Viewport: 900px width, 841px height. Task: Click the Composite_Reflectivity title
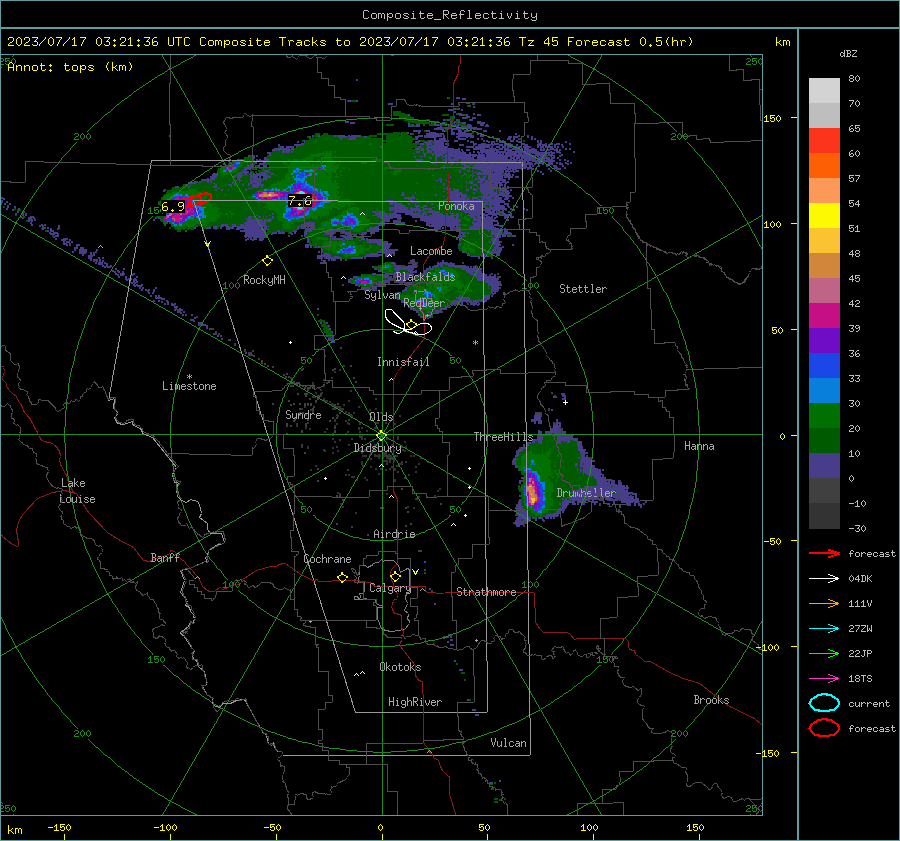[450, 15]
